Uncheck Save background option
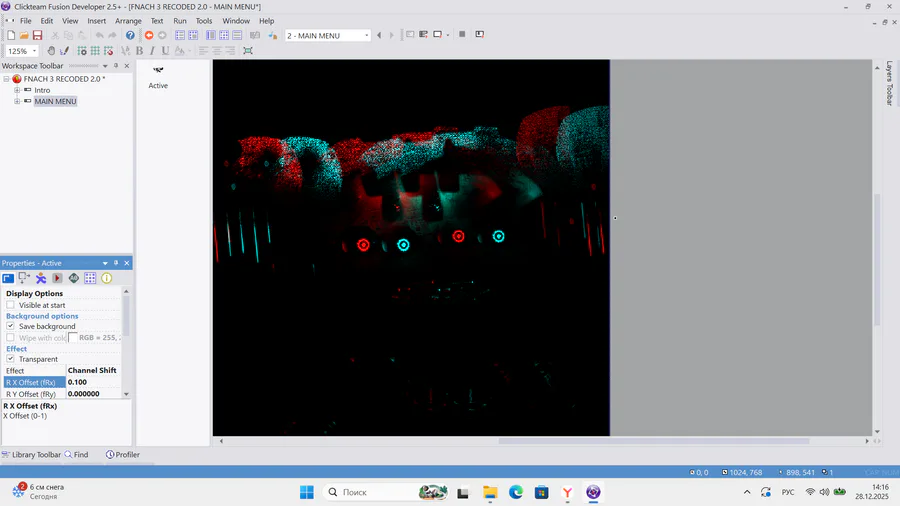 tap(10, 326)
